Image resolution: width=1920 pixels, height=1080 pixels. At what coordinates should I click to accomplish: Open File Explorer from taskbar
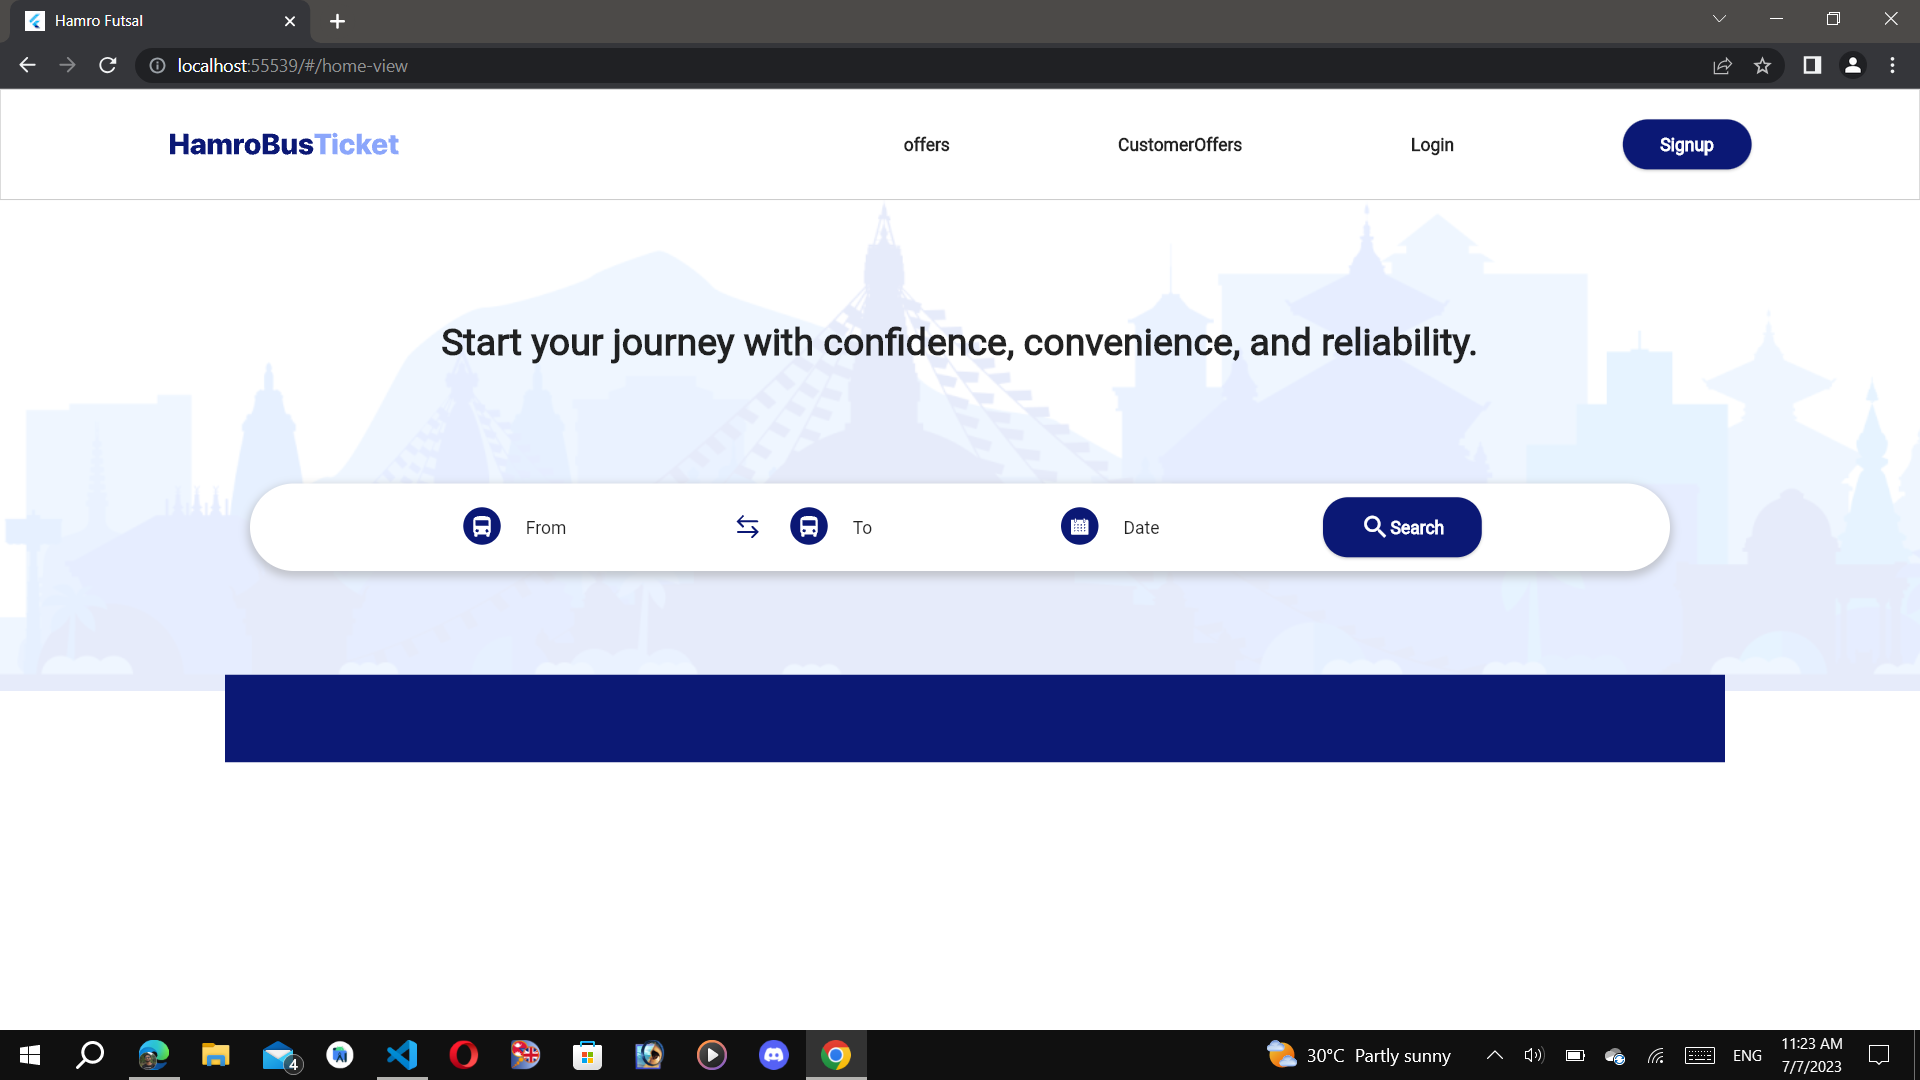(216, 1055)
